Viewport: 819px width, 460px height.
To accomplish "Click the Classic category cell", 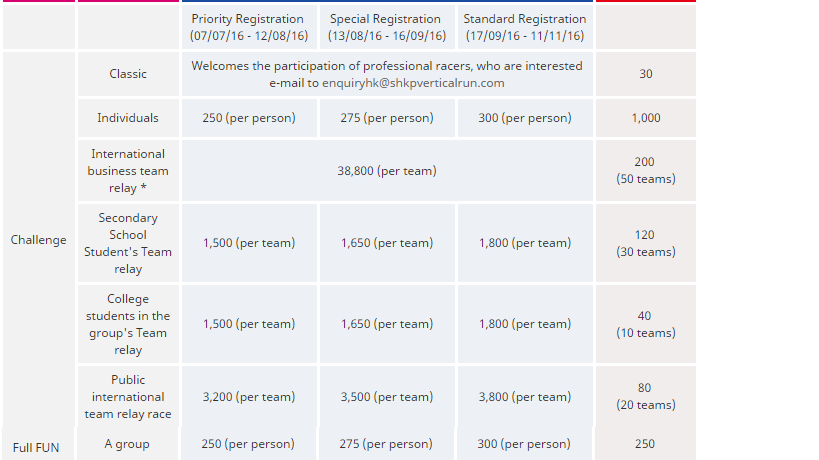I will click(x=128, y=74).
